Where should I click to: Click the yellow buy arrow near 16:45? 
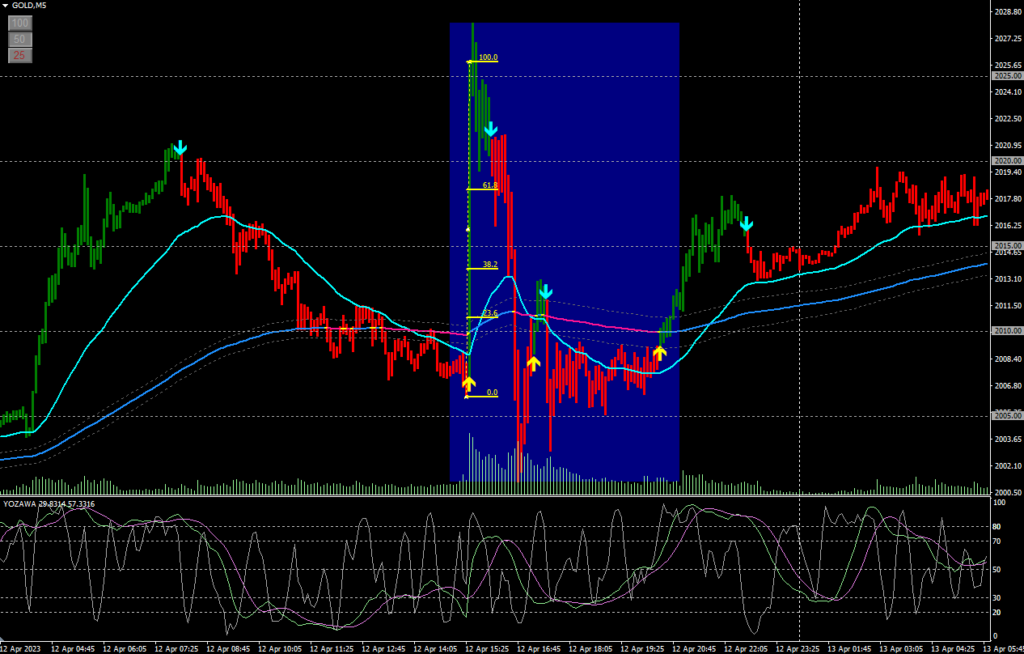tap(534, 364)
